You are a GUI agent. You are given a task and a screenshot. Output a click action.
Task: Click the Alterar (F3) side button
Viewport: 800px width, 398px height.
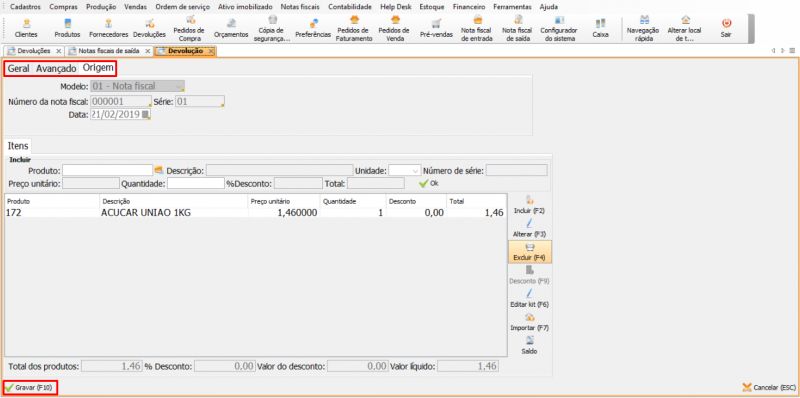click(x=530, y=228)
